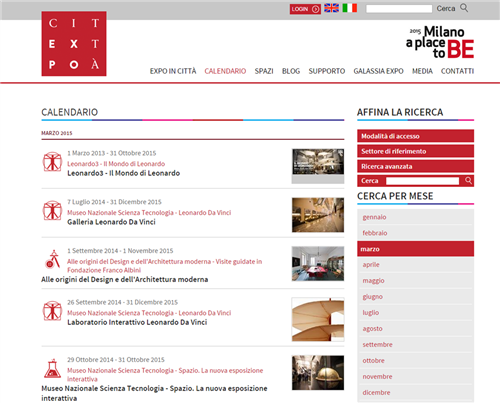Image resolution: width=500 pixels, height=403 pixels.
Task: Focus the sidebar Cerca input field
Action: click(x=422, y=181)
